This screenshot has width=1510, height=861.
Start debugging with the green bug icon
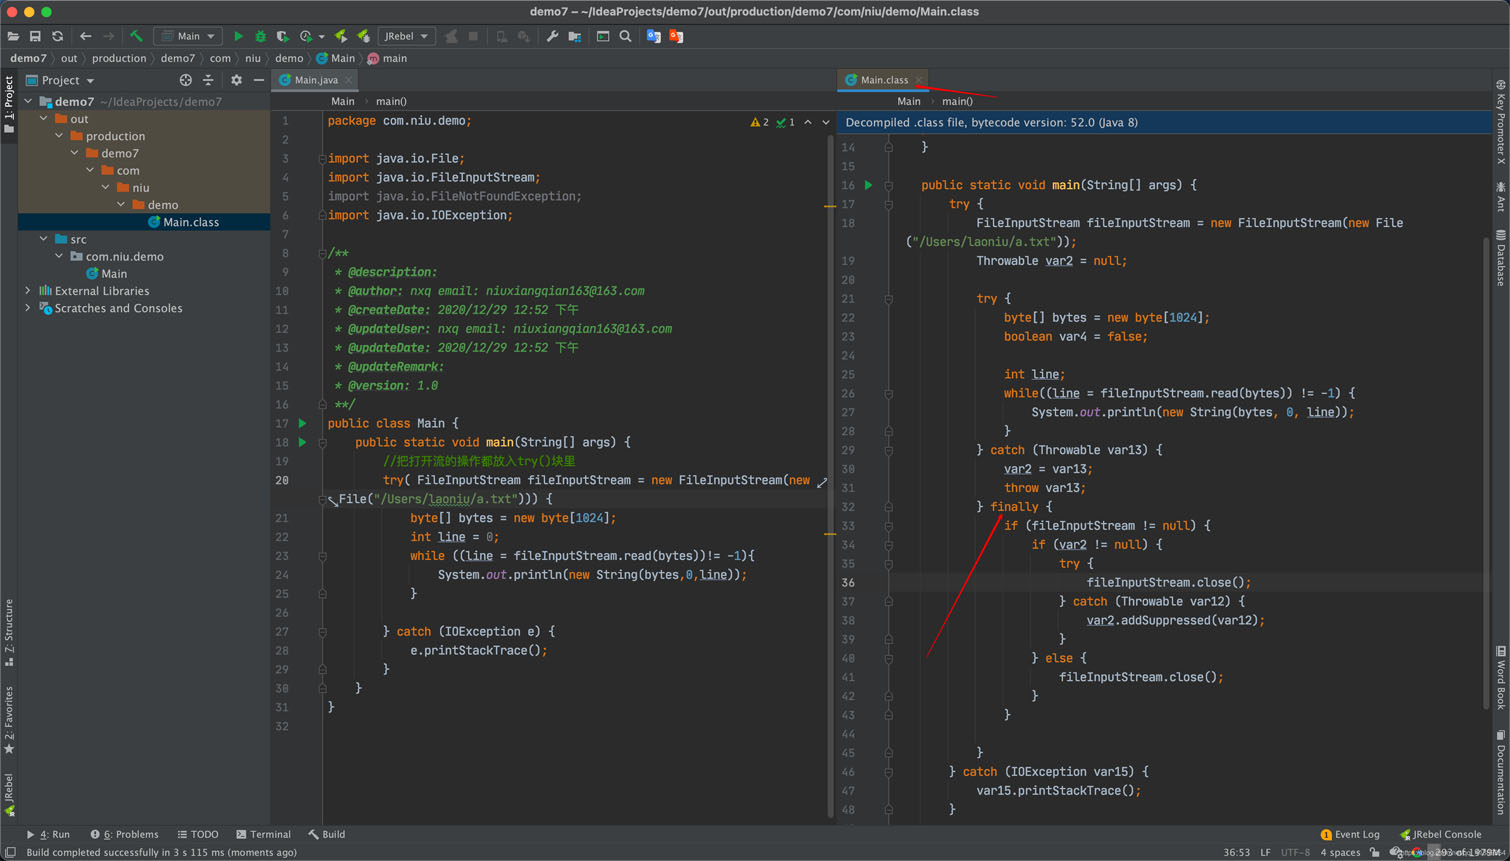tap(260, 36)
